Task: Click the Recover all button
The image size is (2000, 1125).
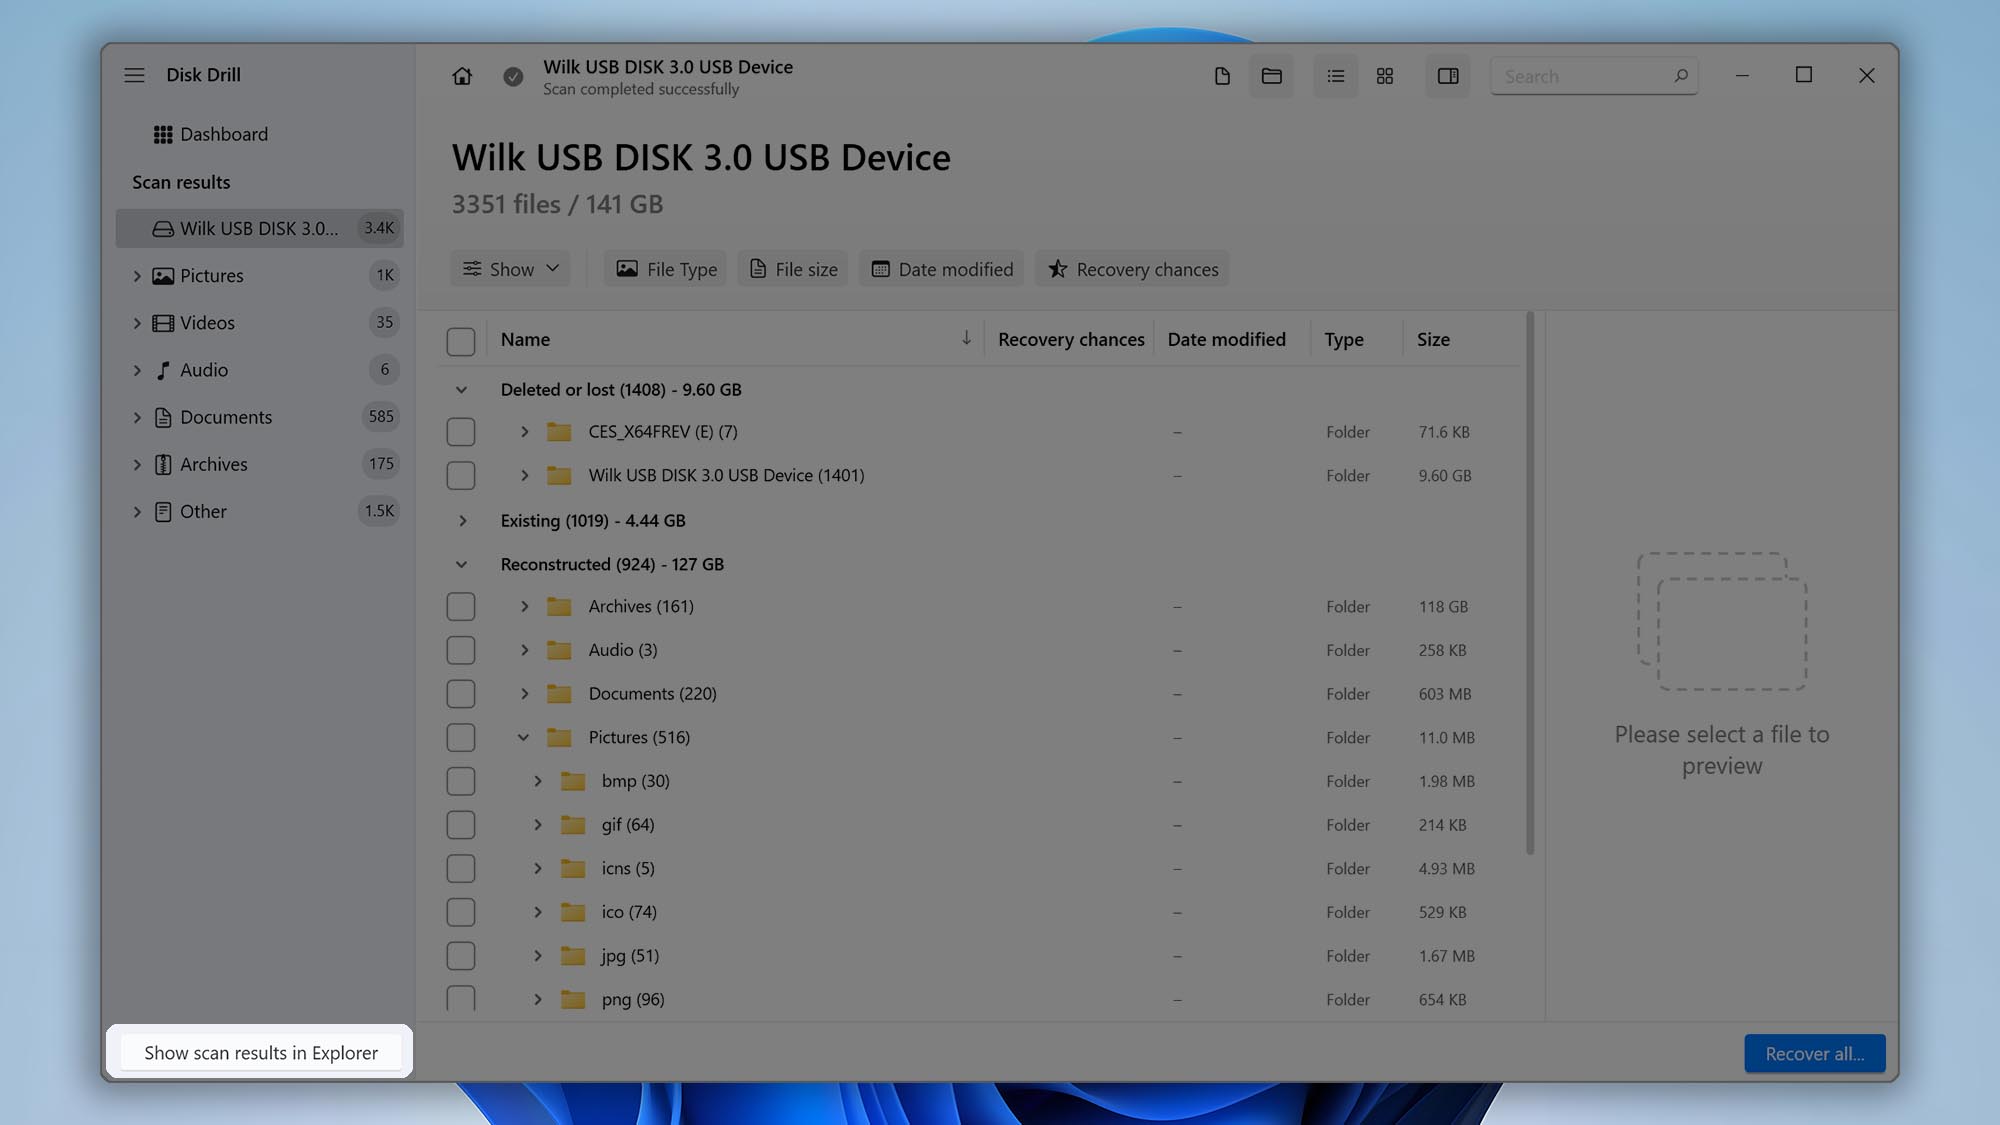Action: 1814,1054
